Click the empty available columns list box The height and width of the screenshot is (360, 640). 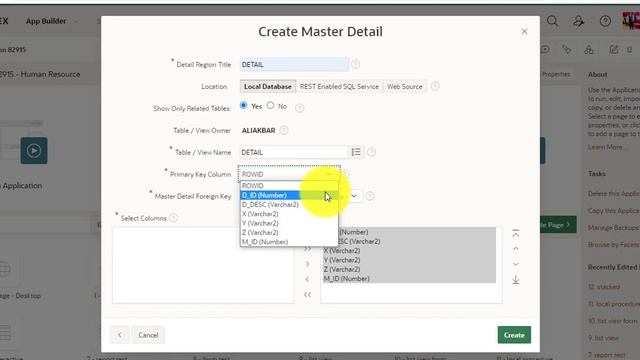coord(203,265)
